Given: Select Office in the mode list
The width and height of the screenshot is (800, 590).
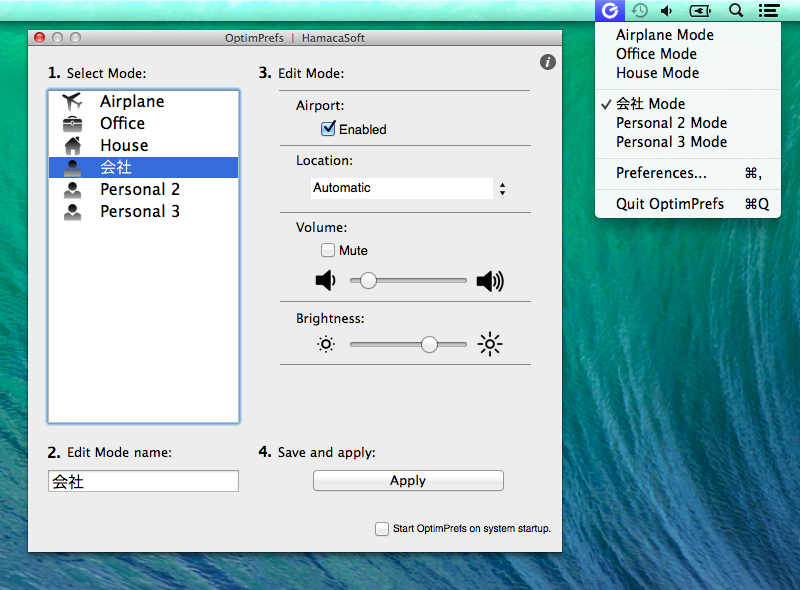Looking at the screenshot, I should (143, 124).
